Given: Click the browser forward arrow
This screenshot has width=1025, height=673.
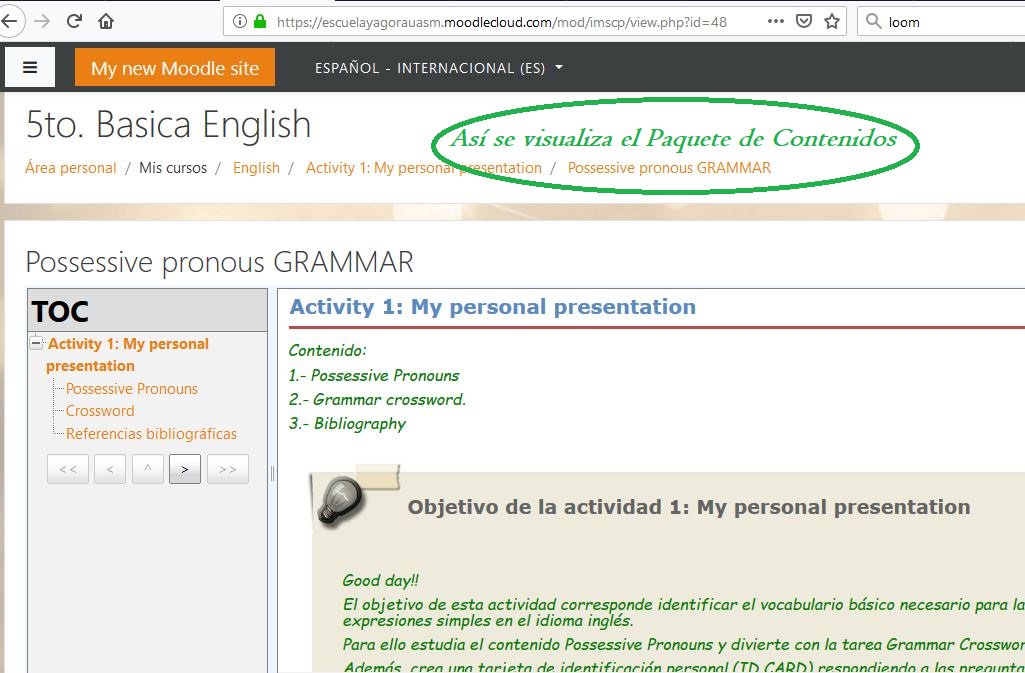Looking at the screenshot, I should [x=42, y=22].
